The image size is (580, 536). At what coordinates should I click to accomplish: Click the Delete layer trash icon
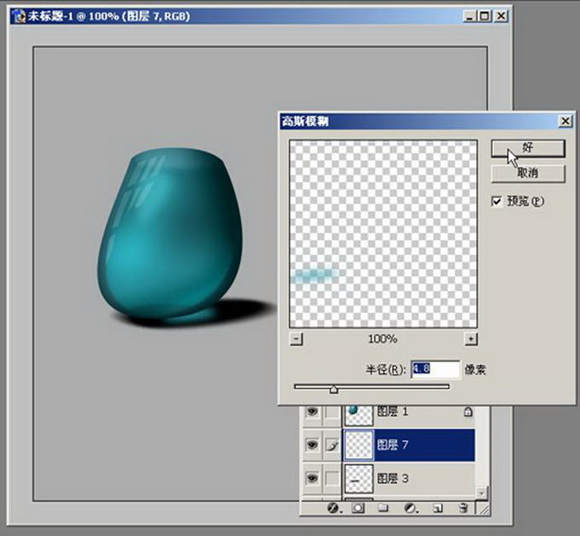tap(463, 508)
